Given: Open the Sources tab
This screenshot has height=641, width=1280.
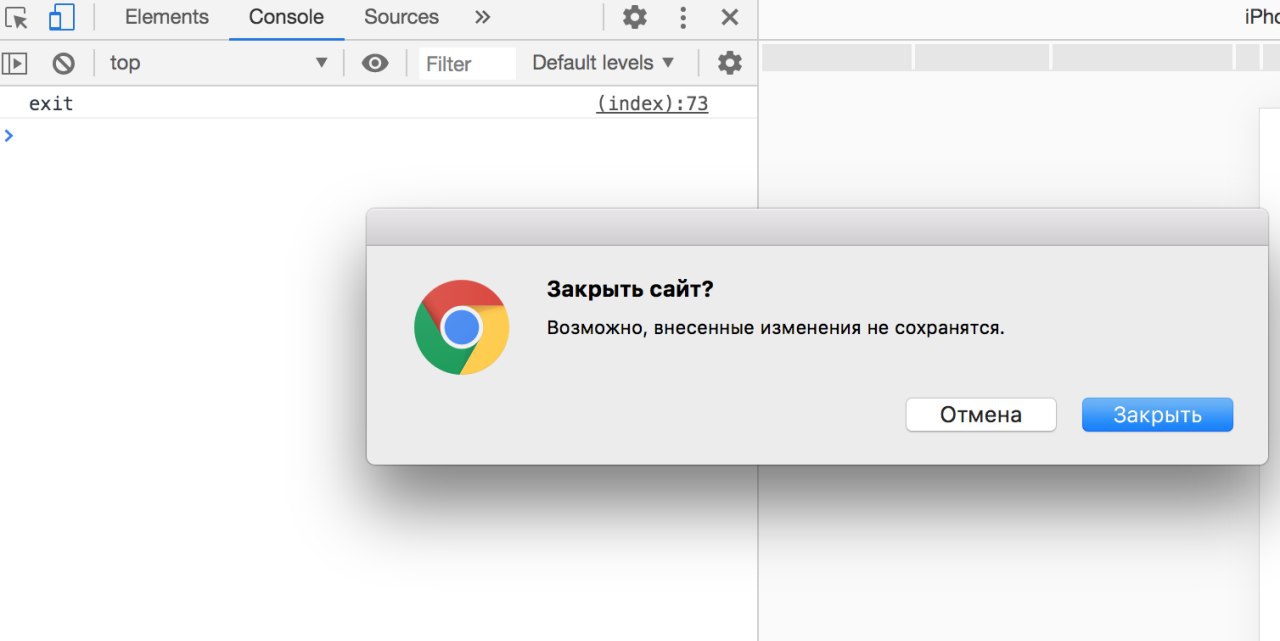Looking at the screenshot, I should click(x=401, y=17).
